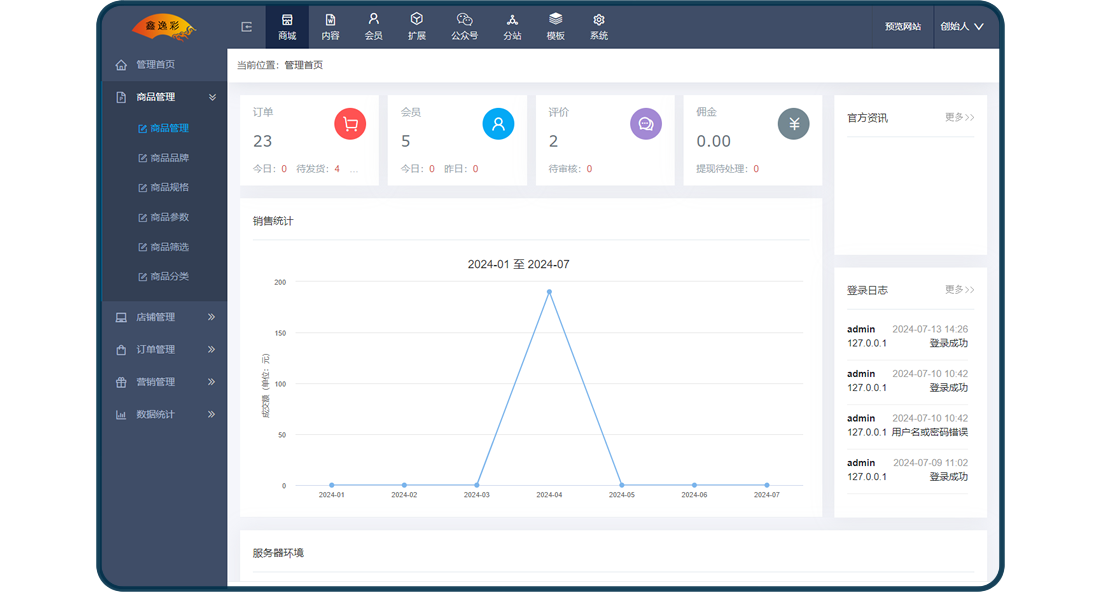
Task: Click the review count 2
Action: [554, 142]
